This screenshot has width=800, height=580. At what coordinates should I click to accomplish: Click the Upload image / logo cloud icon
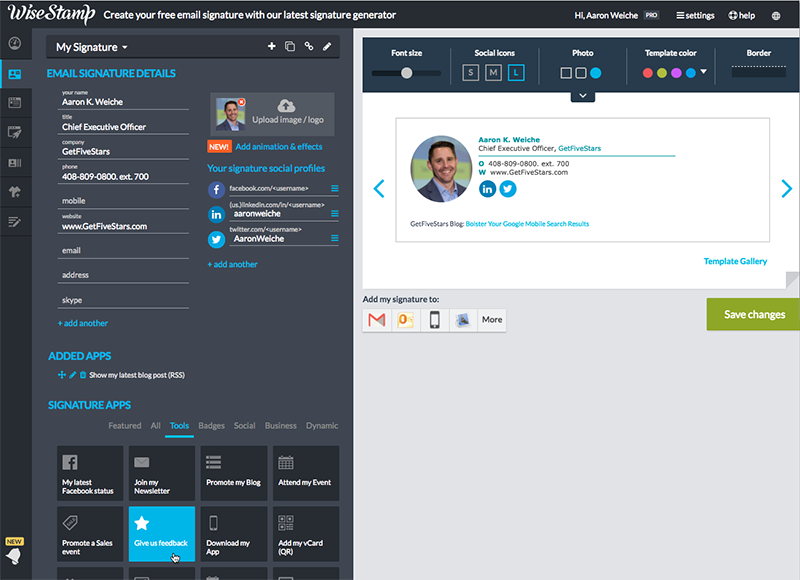286,106
